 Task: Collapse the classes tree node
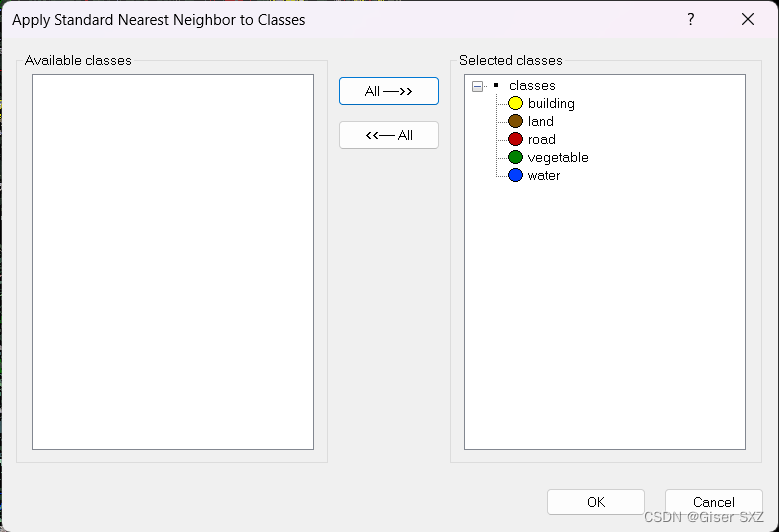click(477, 86)
